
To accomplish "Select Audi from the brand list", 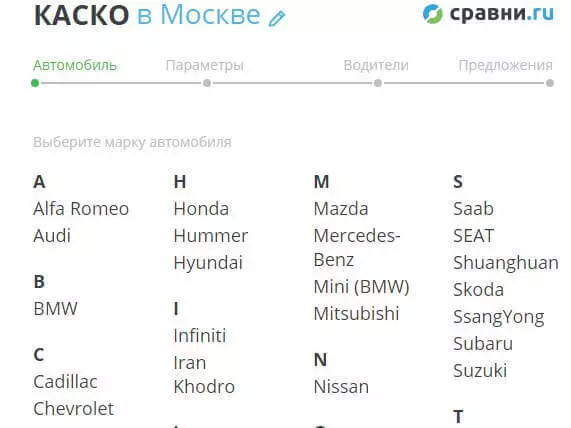I will click(x=52, y=236).
